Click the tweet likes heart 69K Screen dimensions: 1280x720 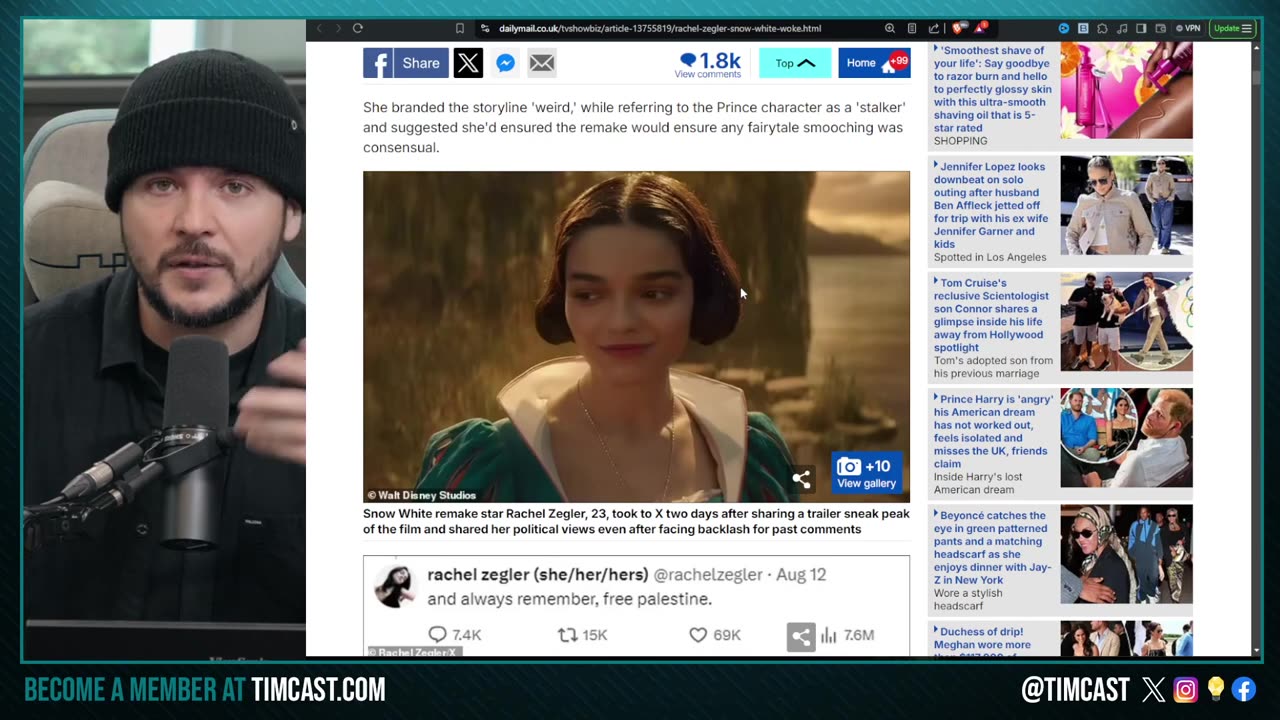(x=714, y=634)
